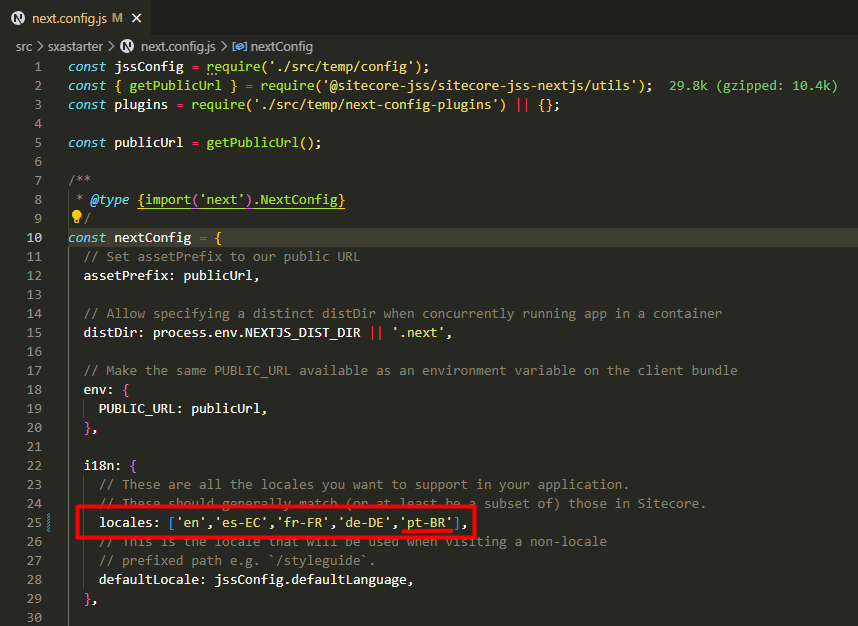The width and height of the screenshot is (858, 626).
Task: Click the i18n property on line 22
Action: tap(98, 466)
